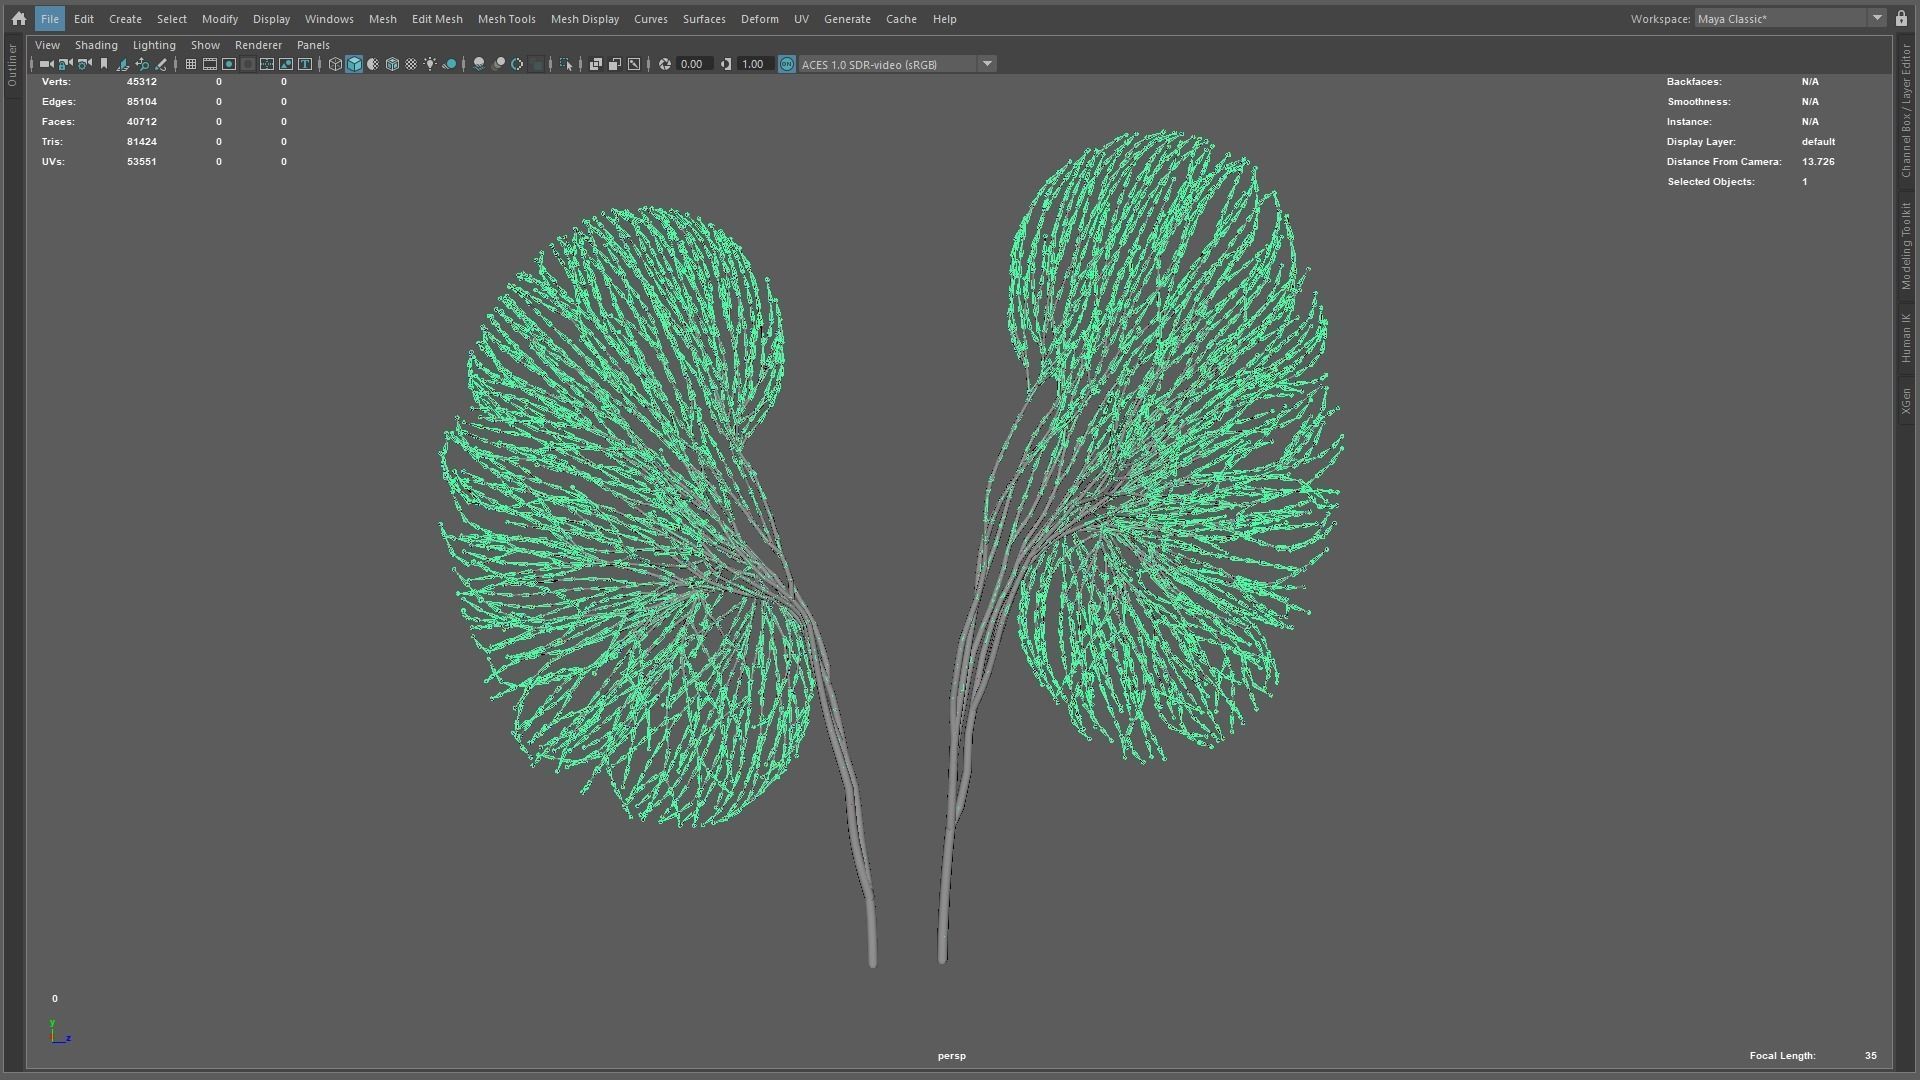Click the Textured checker-sphere icon

(x=411, y=64)
